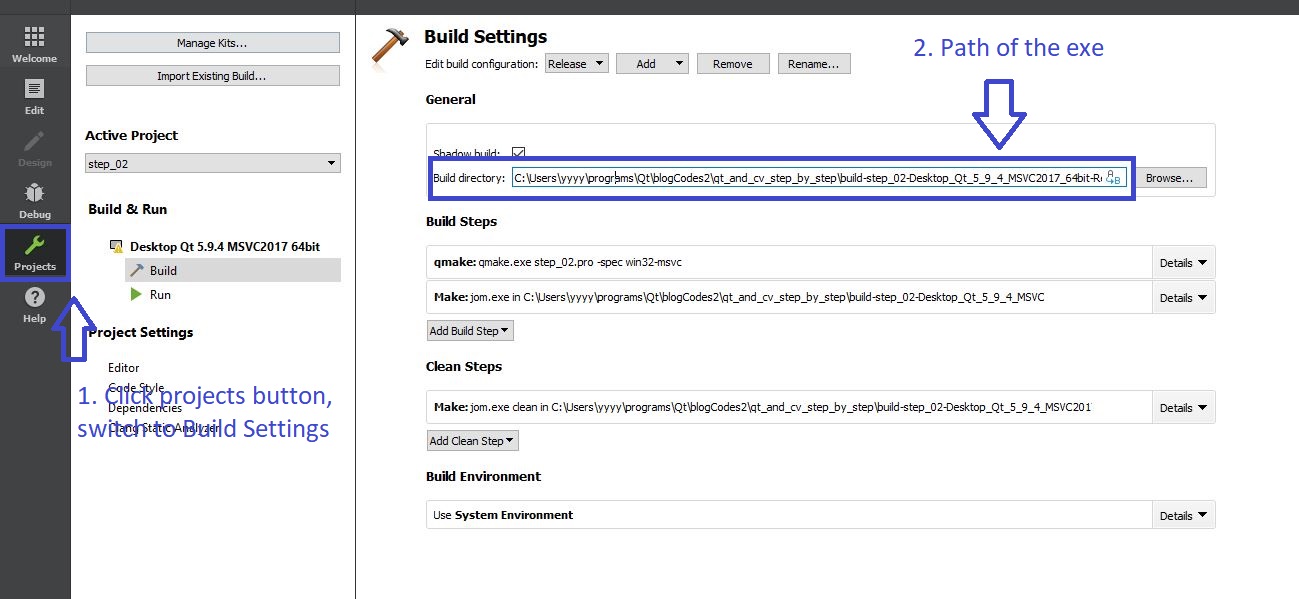Click inside the Build directory path field
Image resolution: width=1299 pixels, height=599 pixels.
tap(800, 178)
